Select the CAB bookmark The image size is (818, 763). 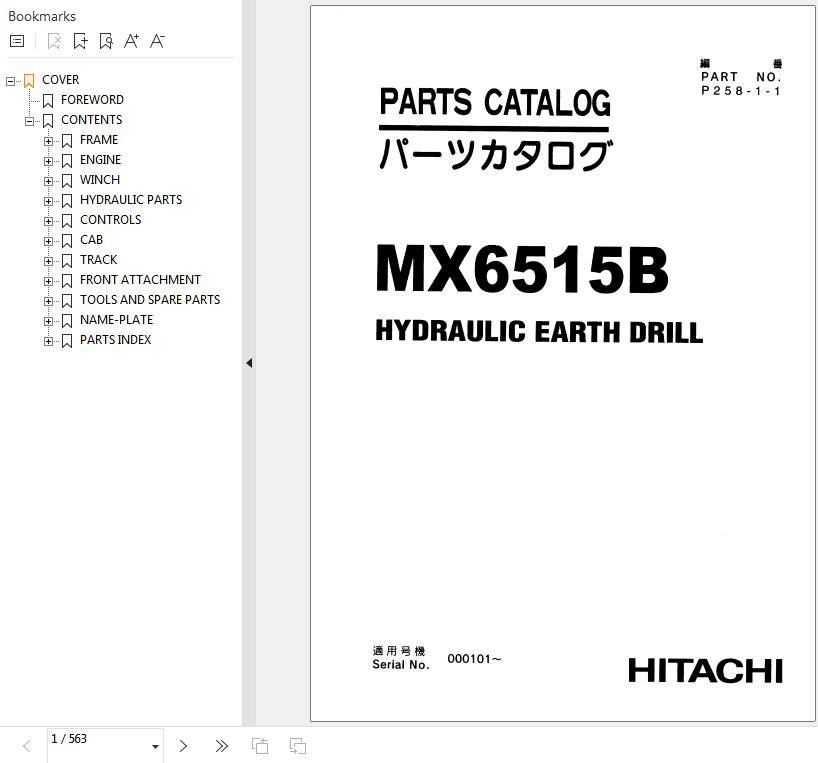(91, 240)
